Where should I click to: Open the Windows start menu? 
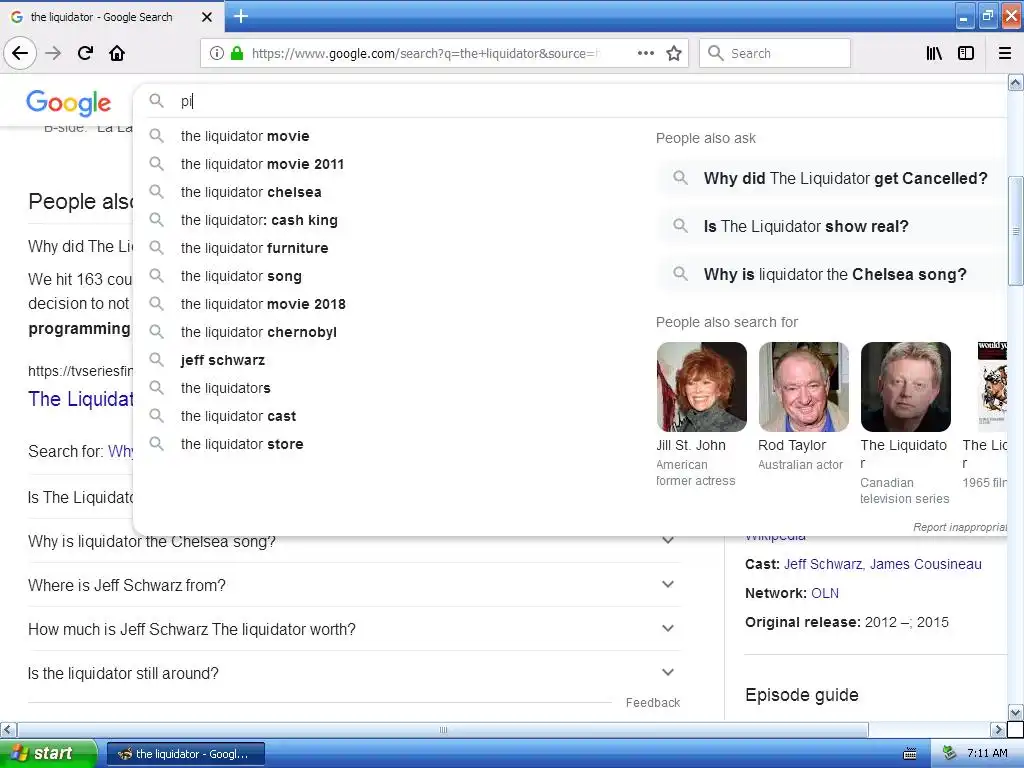(x=48, y=753)
